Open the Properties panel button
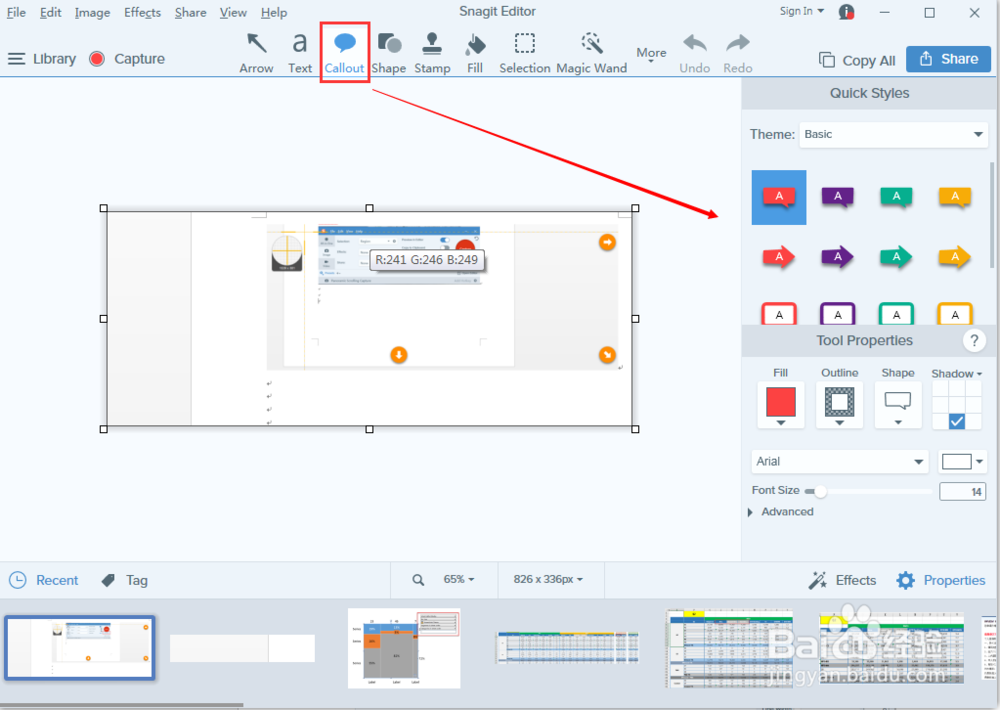 tap(941, 581)
